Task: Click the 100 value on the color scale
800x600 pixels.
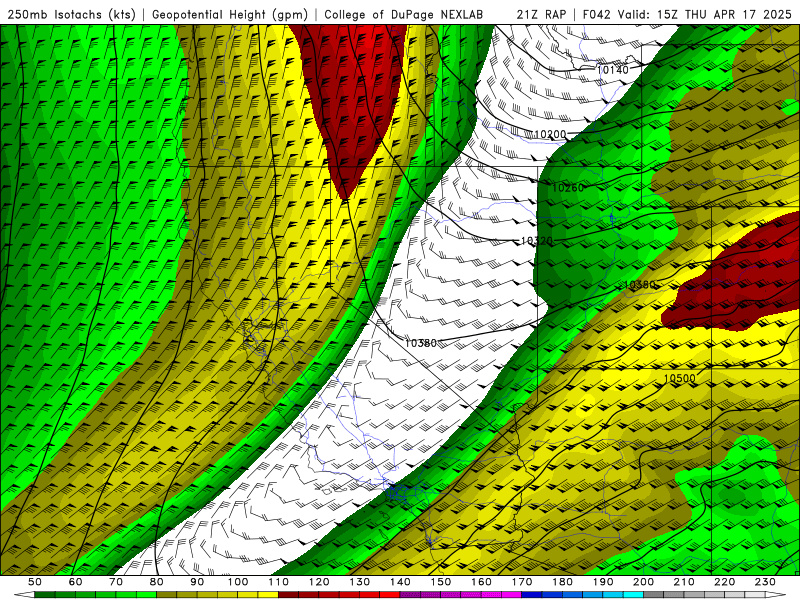Action: 238,582
